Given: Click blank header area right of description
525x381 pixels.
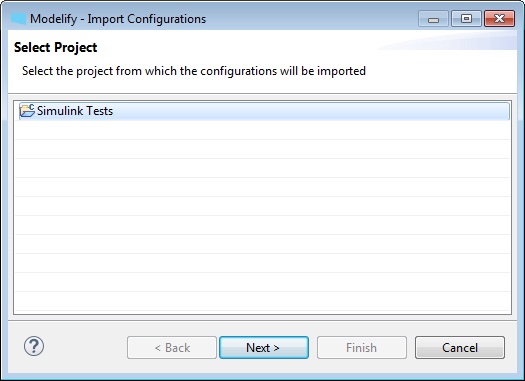Looking at the screenshot, I should (x=440, y=71).
